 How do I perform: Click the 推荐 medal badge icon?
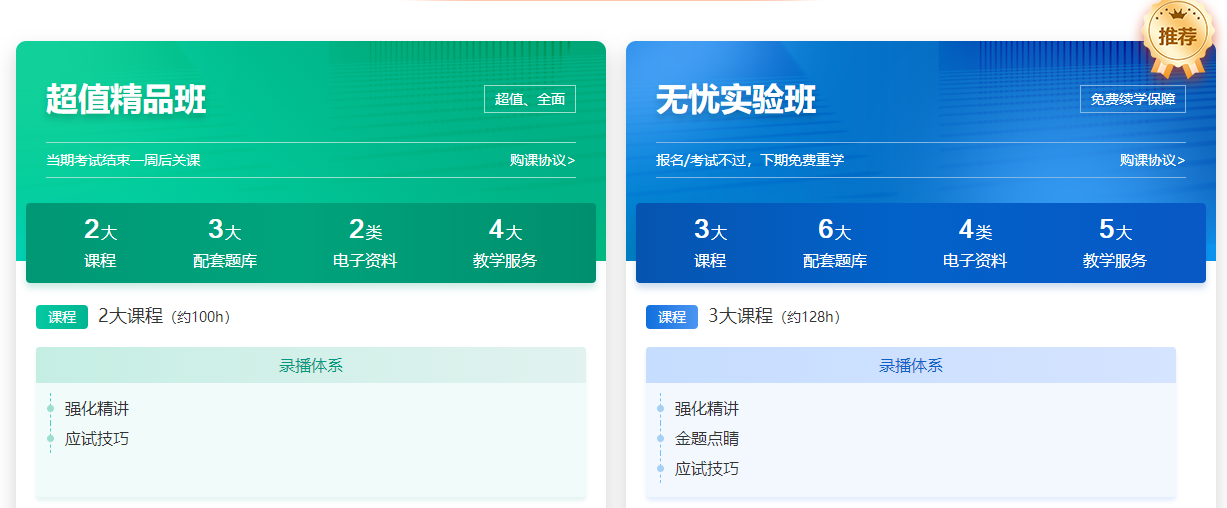(1177, 37)
